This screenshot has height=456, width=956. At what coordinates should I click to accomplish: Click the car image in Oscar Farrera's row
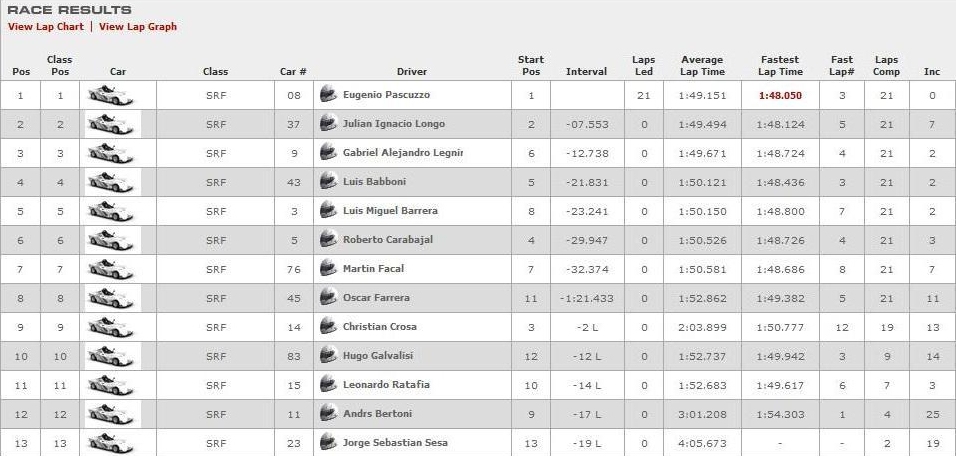(110, 298)
